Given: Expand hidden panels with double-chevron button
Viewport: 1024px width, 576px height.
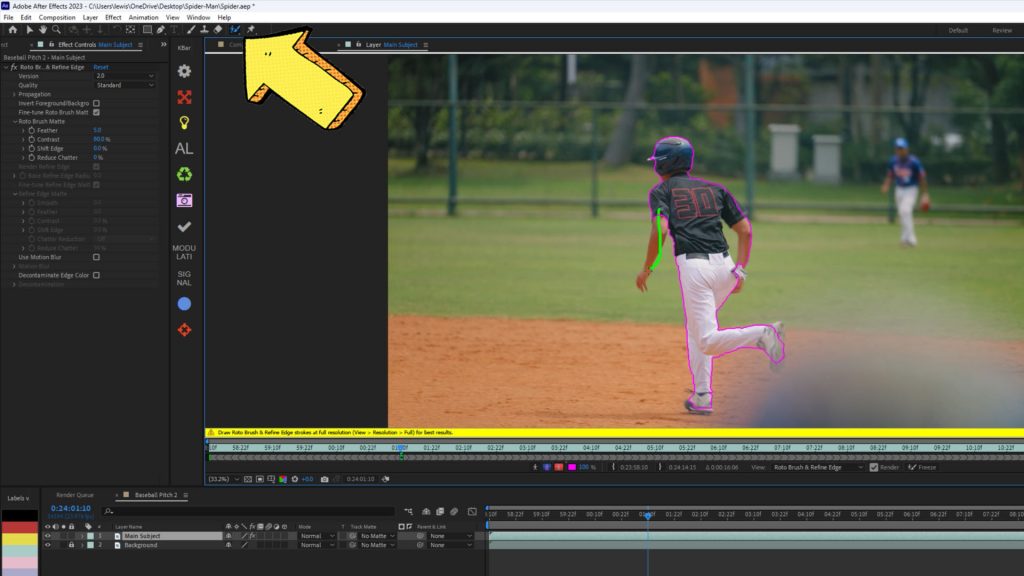Looking at the screenshot, I should click(x=163, y=45).
